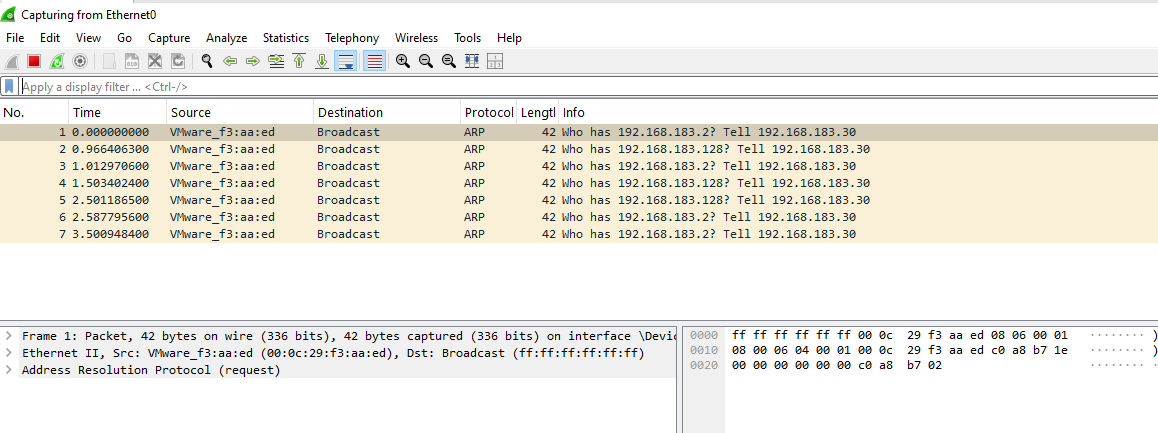Expand the Ethernet II detail row

pos(8,353)
